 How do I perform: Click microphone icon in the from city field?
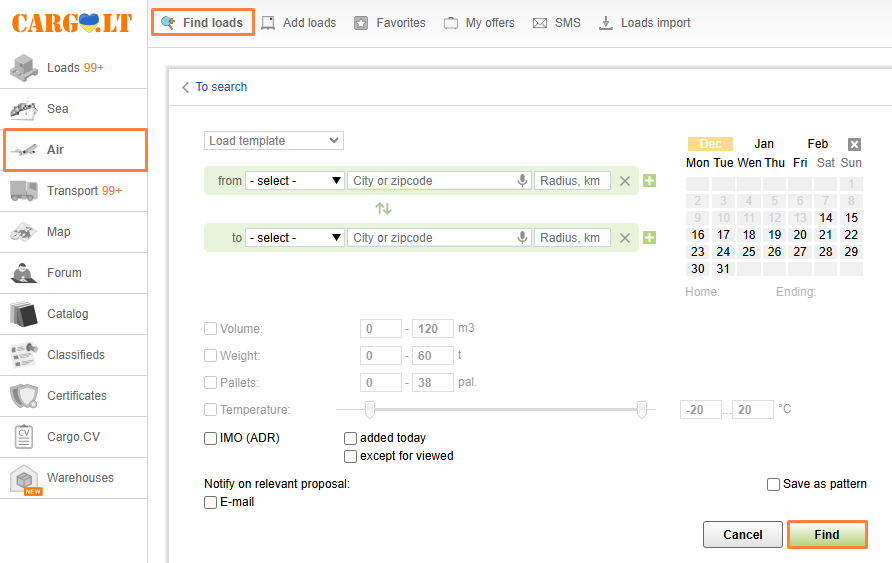(522, 181)
